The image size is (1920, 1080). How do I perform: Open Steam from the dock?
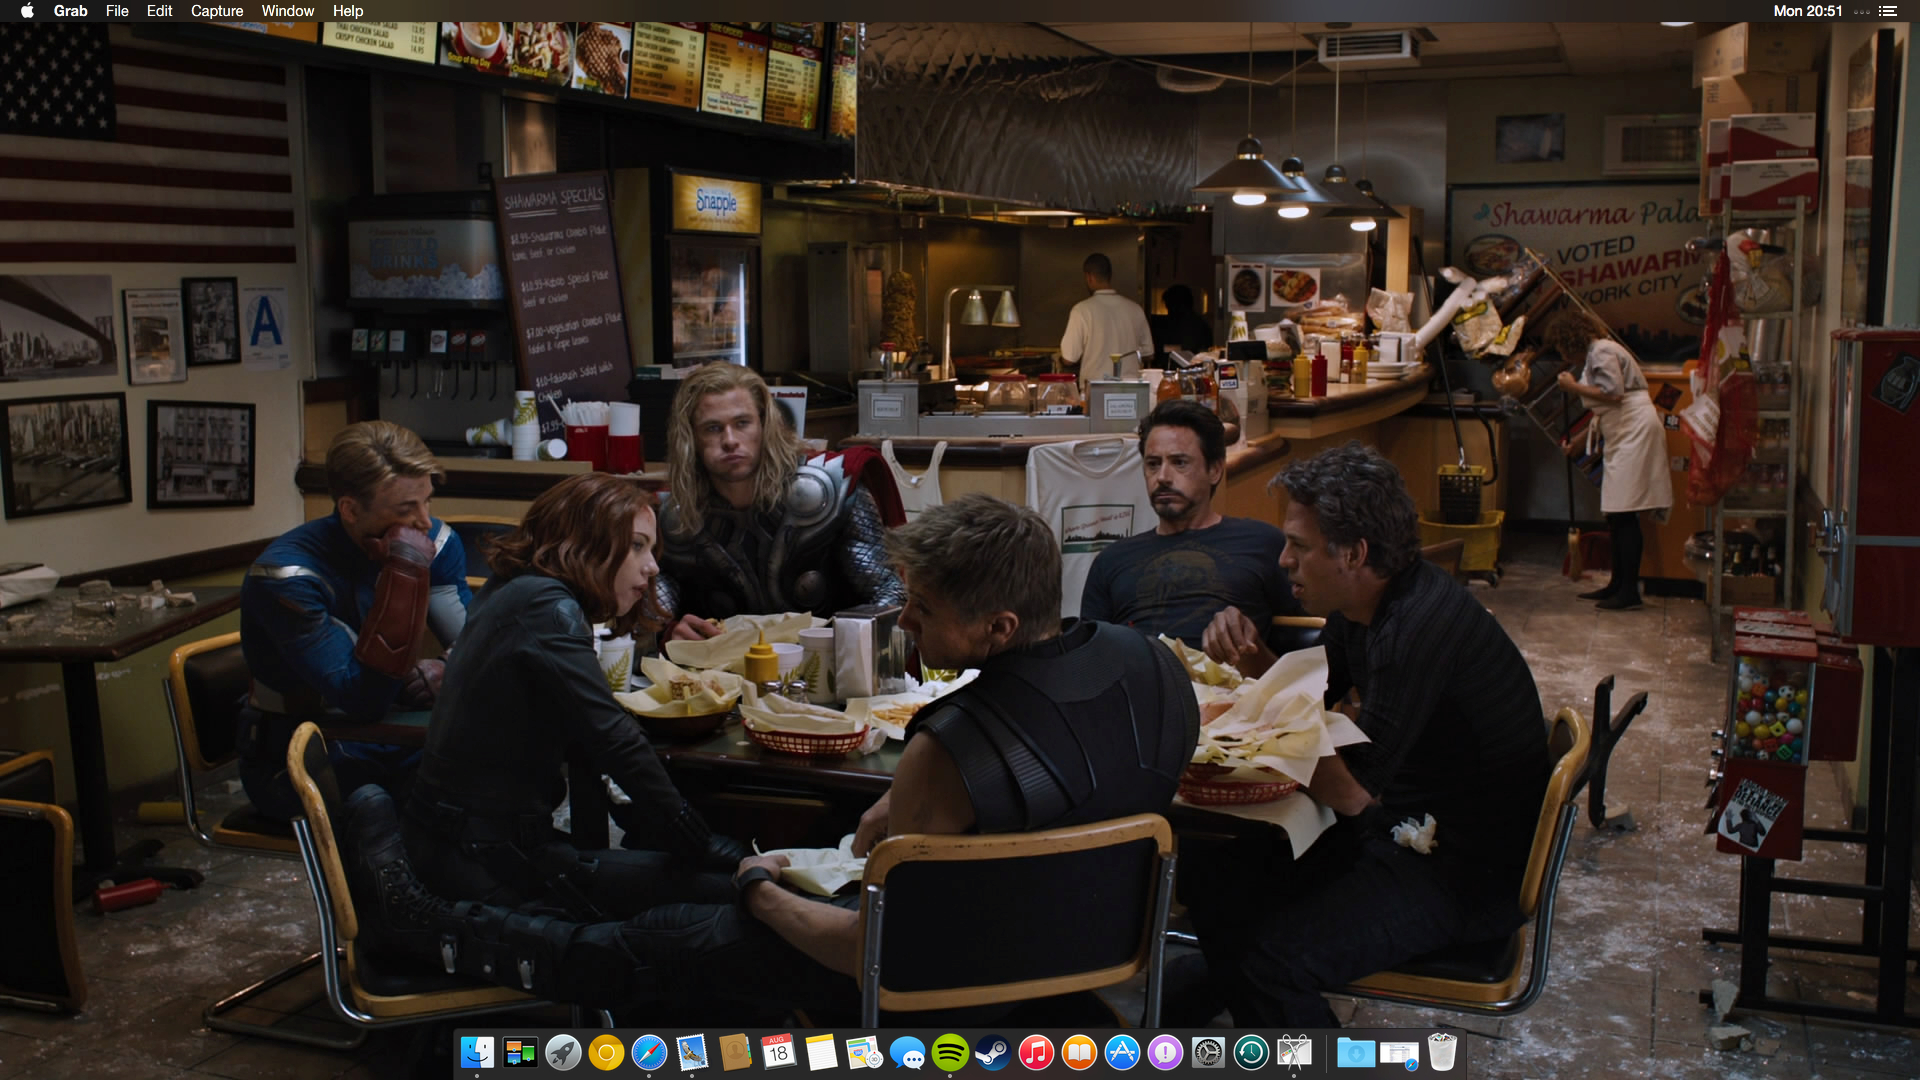click(993, 1052)
